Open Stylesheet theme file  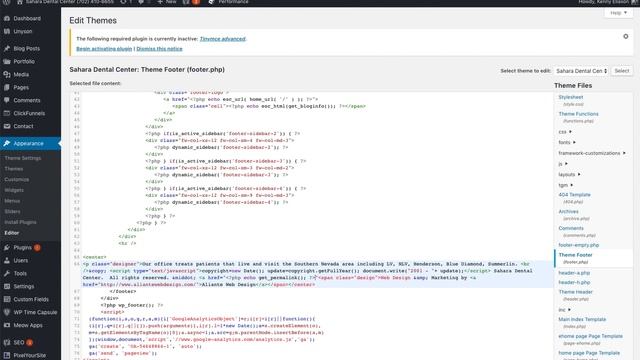[x=571, y=97]
